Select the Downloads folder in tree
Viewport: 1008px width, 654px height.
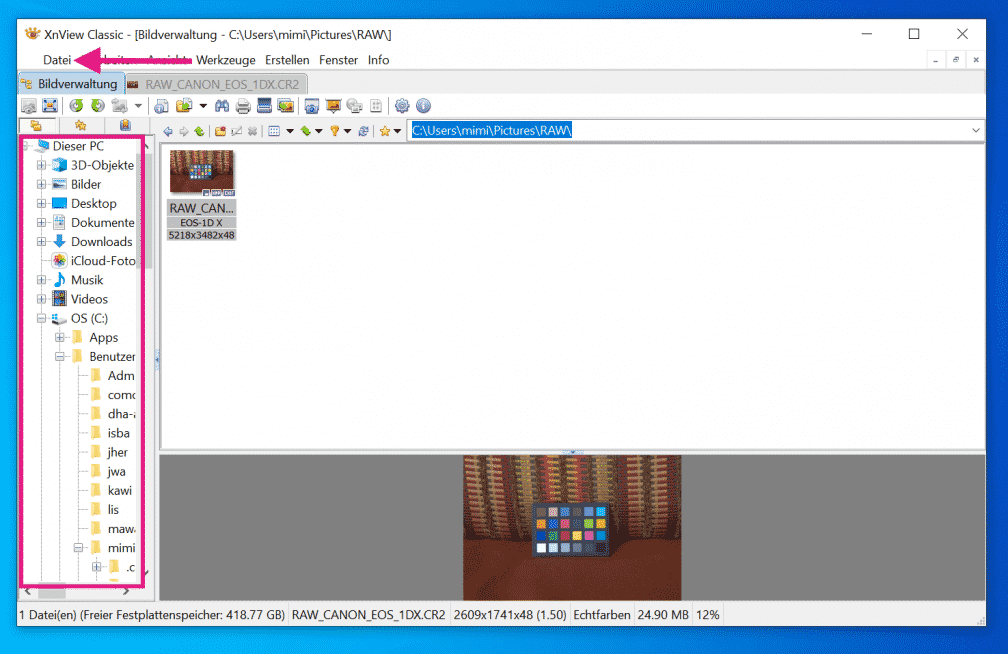pyautogui.click(x=101, y=242)
